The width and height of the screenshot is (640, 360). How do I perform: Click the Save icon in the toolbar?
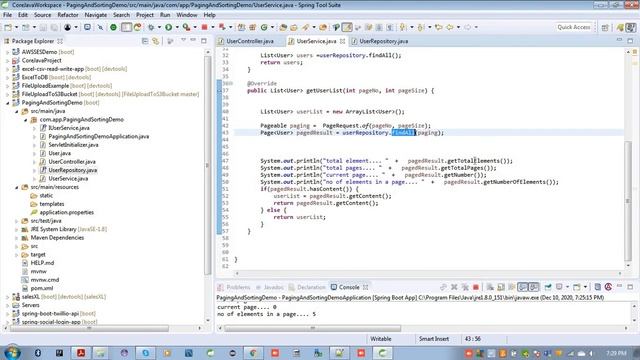[44, 27]
